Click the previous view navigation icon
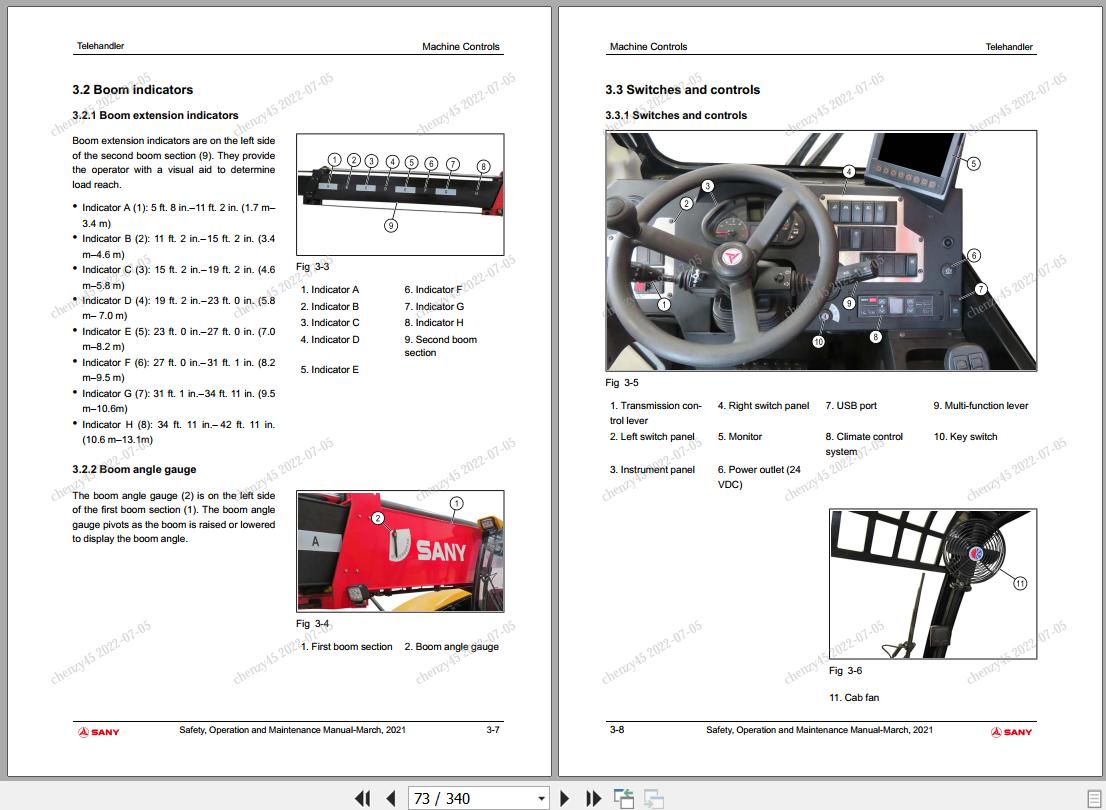1106x810 pixels. tap(624, 798)
